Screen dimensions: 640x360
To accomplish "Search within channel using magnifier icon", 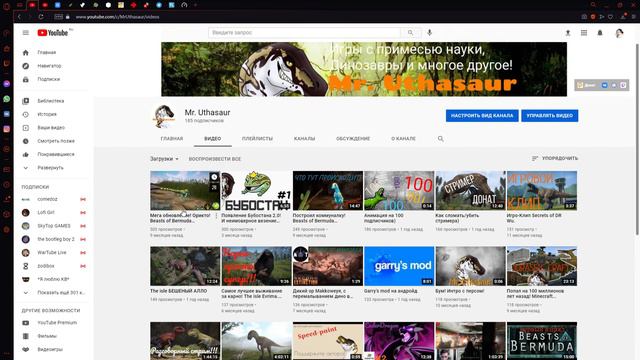I will tap(441, 139).
